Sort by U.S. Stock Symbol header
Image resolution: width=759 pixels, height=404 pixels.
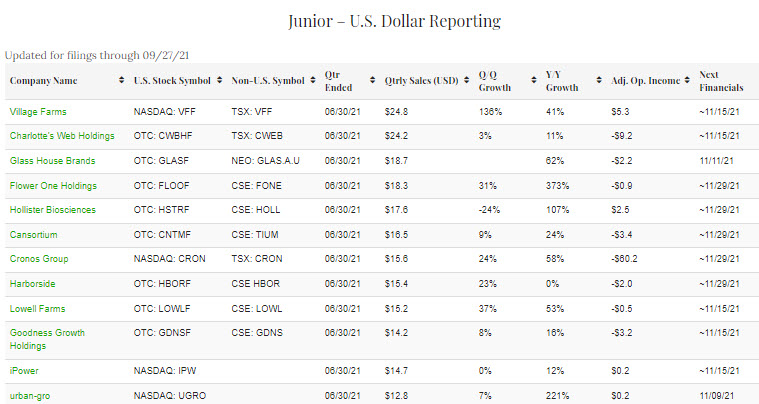(x=172, y=81)
